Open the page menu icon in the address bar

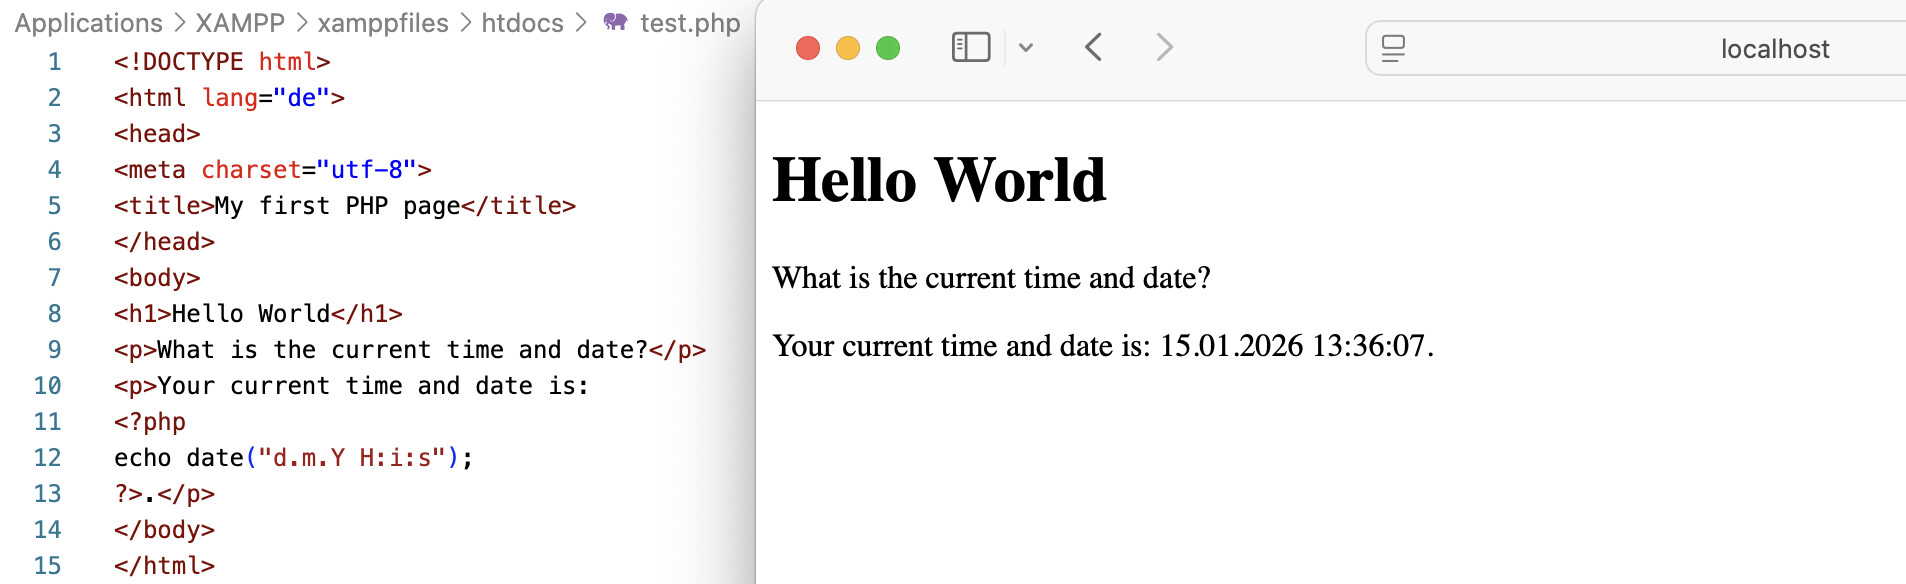(1393, 48)
